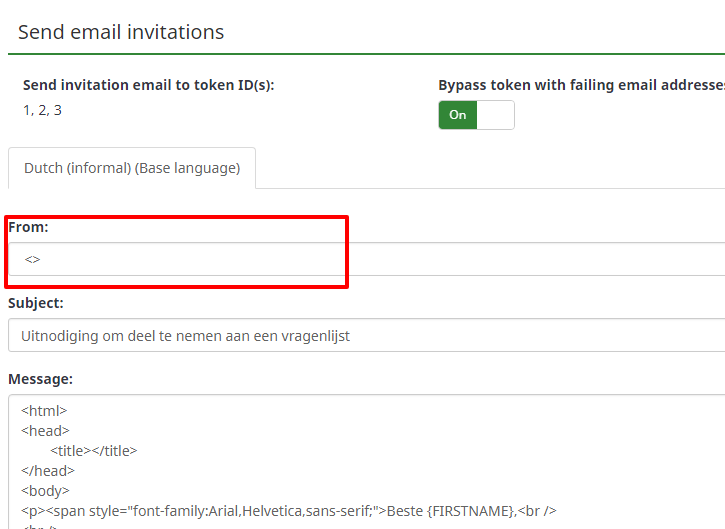The image size is (725, 529).
Task: Click the "From:" field label
Action: point(28,227)
